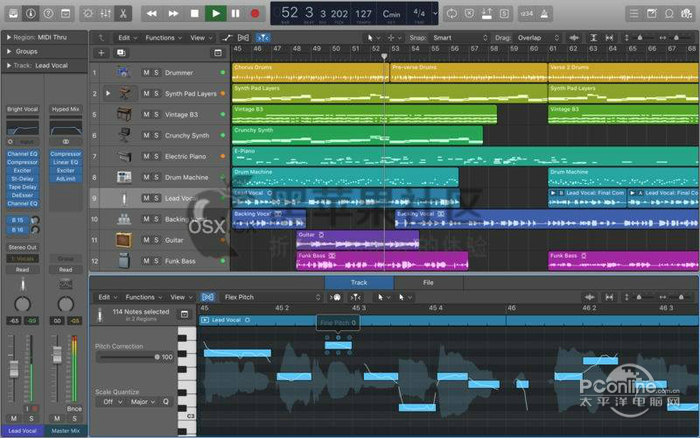Viewport: 700px width, 438px height.
Task: Solo the Electric Piano track
Action: pos(157,156)
